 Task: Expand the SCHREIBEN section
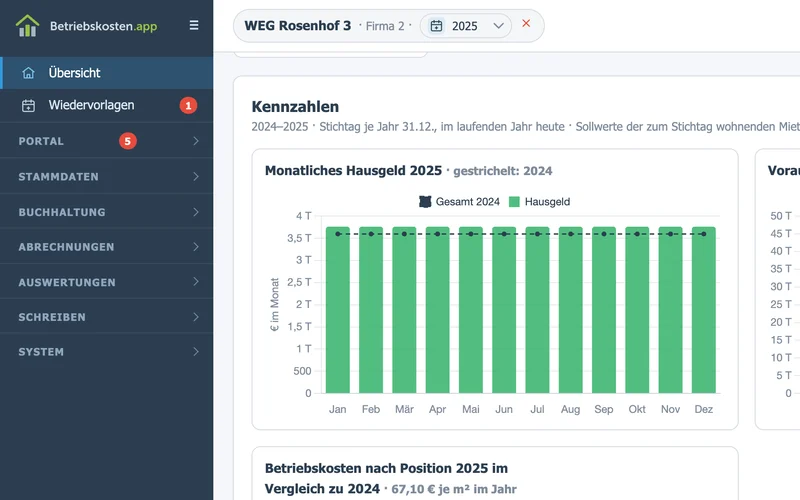point(107,317)
